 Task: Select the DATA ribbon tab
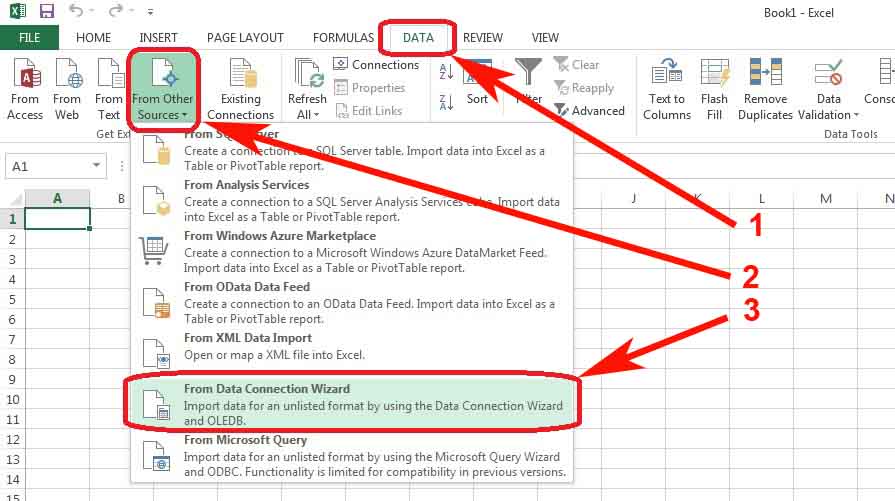[x=418, y=38]
